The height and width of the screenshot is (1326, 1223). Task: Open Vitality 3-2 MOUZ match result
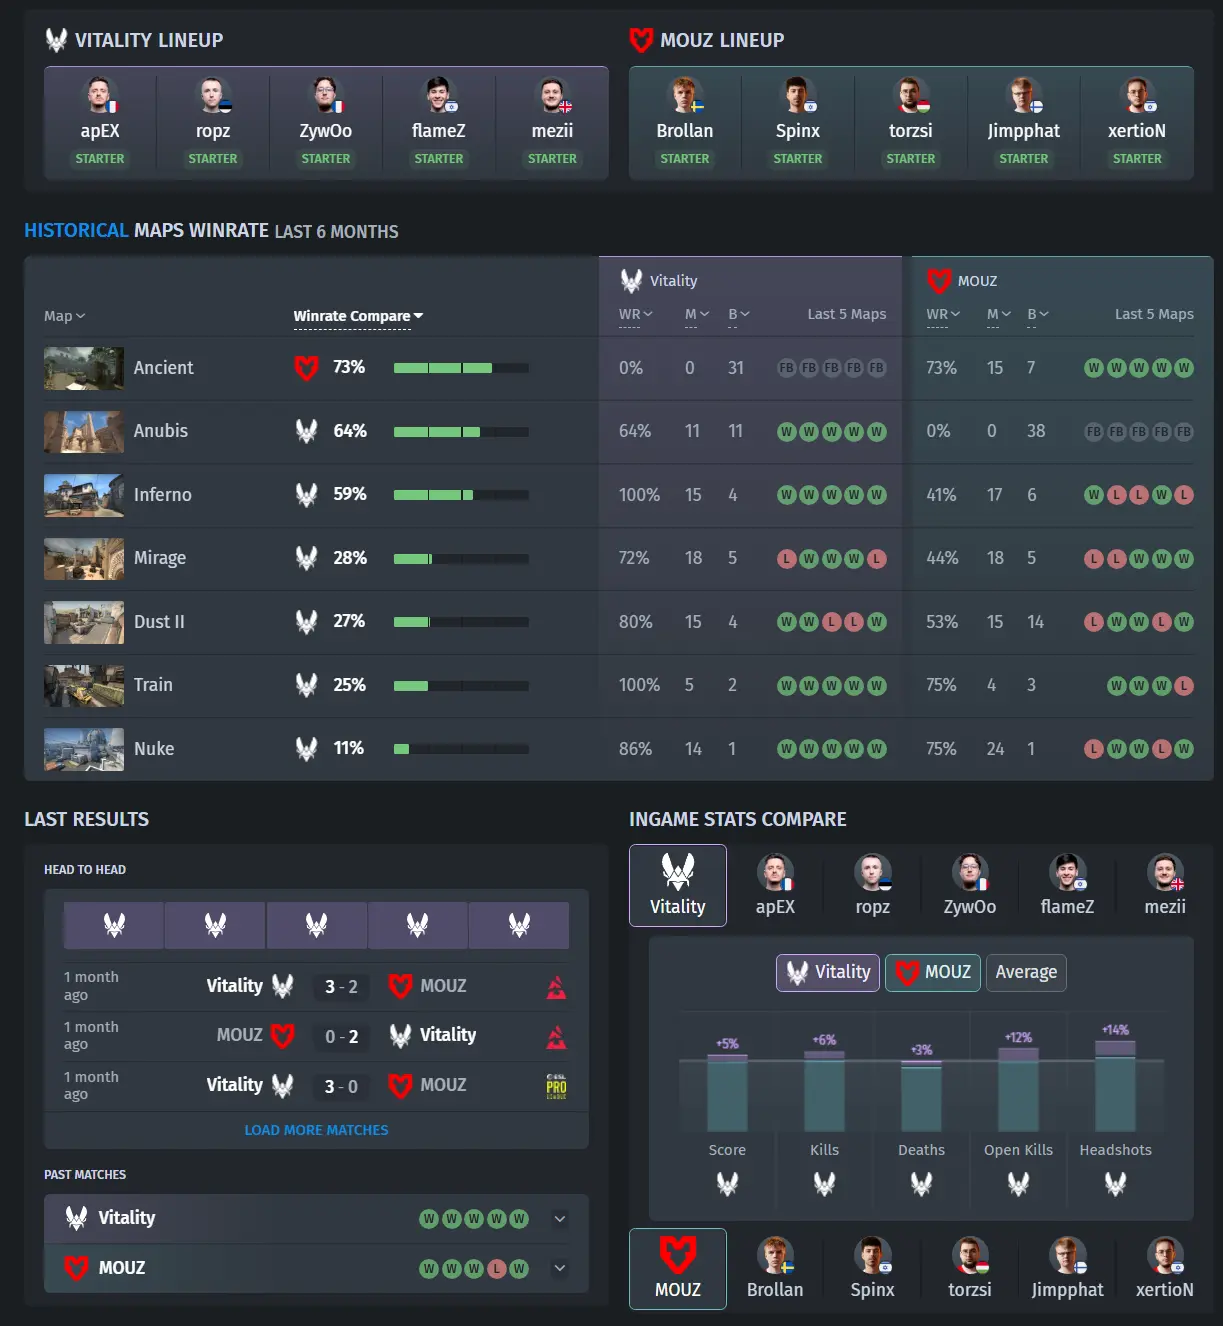coord(316,987)
